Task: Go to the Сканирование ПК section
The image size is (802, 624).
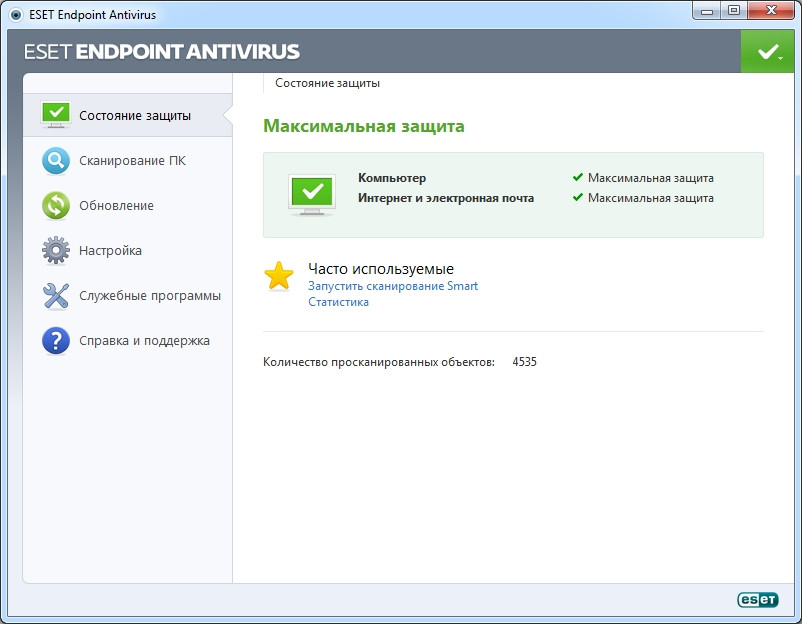Action: click(x=127, y=161)
